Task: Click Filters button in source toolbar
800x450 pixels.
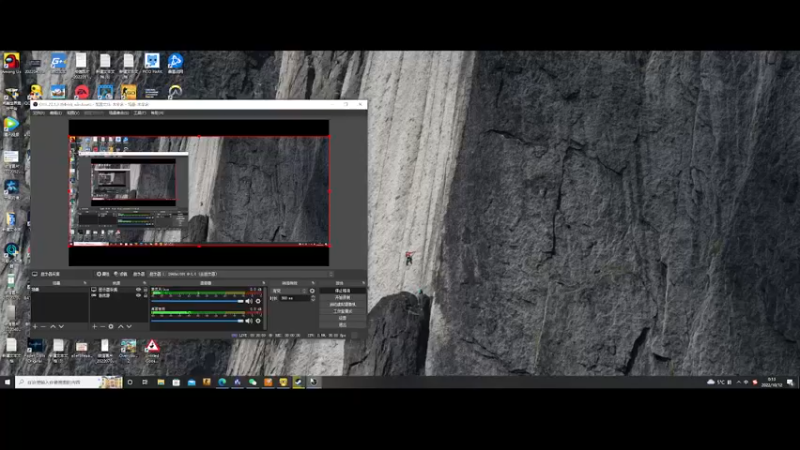Action: tap(121, 274)
